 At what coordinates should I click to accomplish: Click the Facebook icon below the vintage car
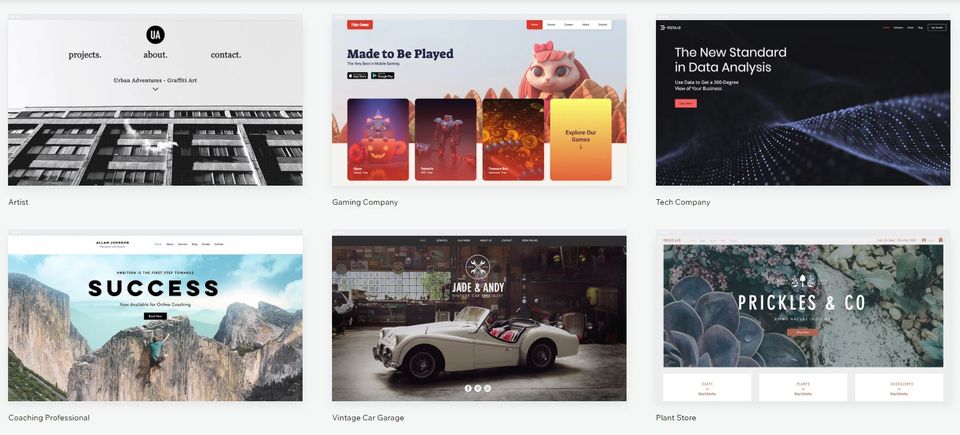coord(468,388)
